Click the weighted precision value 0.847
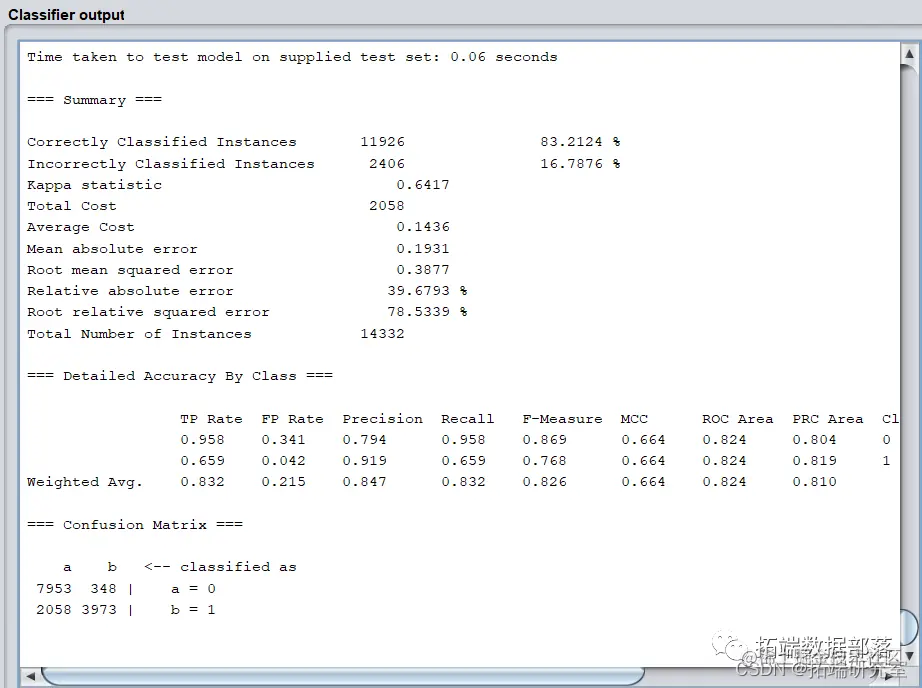Screen dimensions: 922x688 click(365, 482)
